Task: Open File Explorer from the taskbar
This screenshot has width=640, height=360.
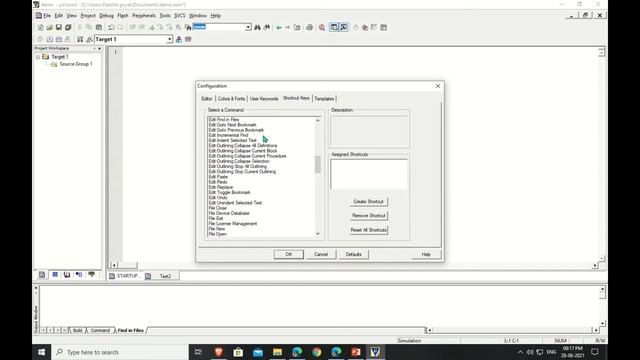Action: tap(278, 352)
